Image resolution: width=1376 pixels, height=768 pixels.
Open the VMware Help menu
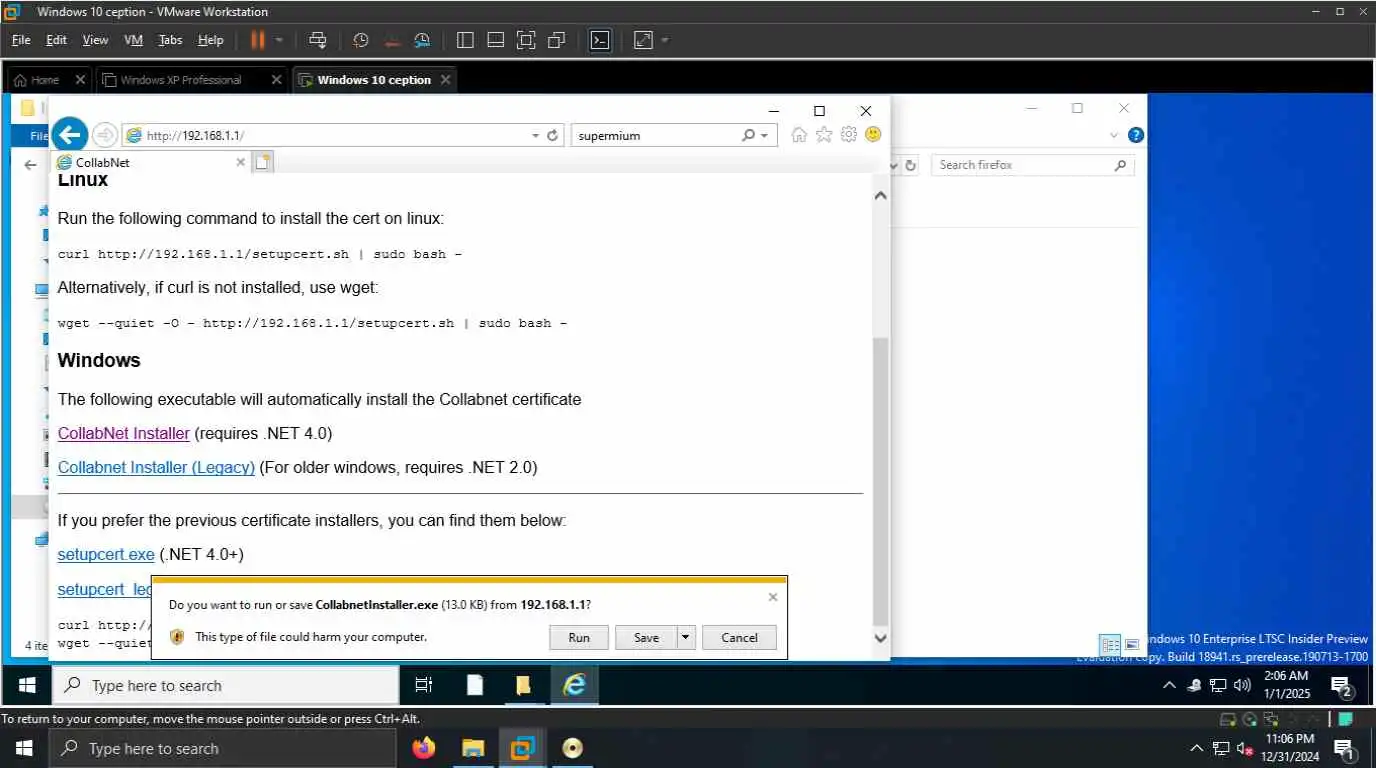[210, 40]
